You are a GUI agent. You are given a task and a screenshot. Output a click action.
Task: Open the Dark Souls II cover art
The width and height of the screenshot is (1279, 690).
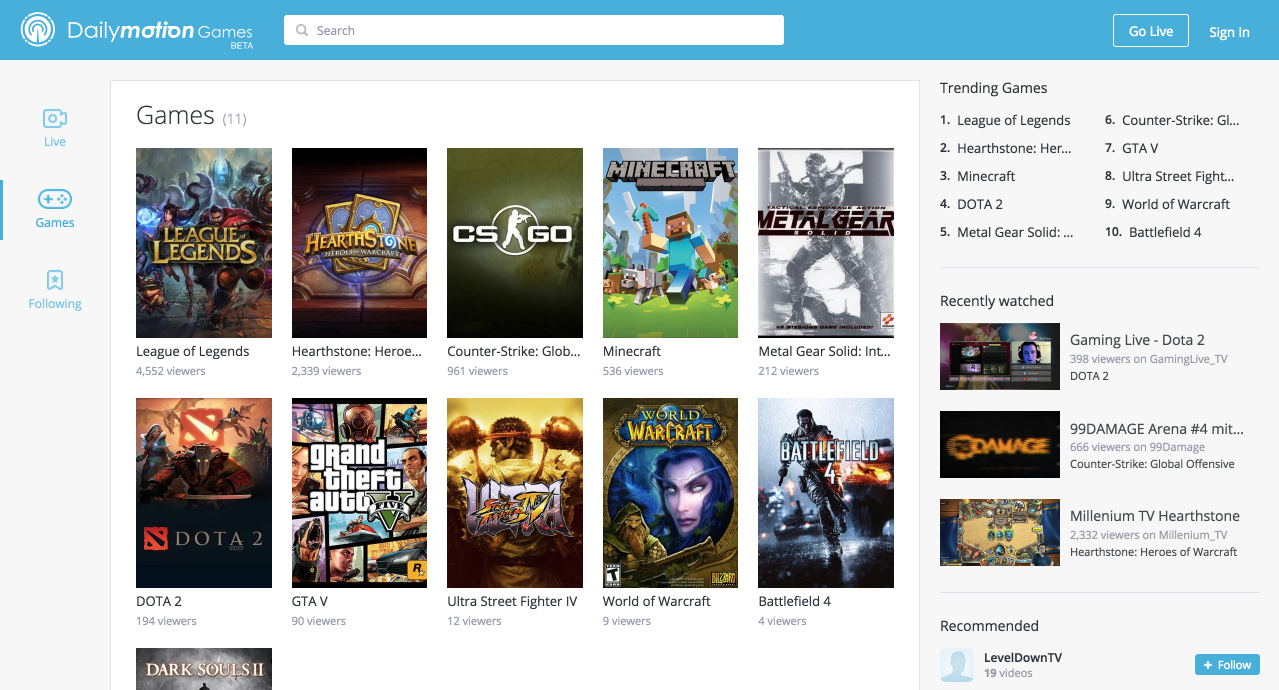204,669
